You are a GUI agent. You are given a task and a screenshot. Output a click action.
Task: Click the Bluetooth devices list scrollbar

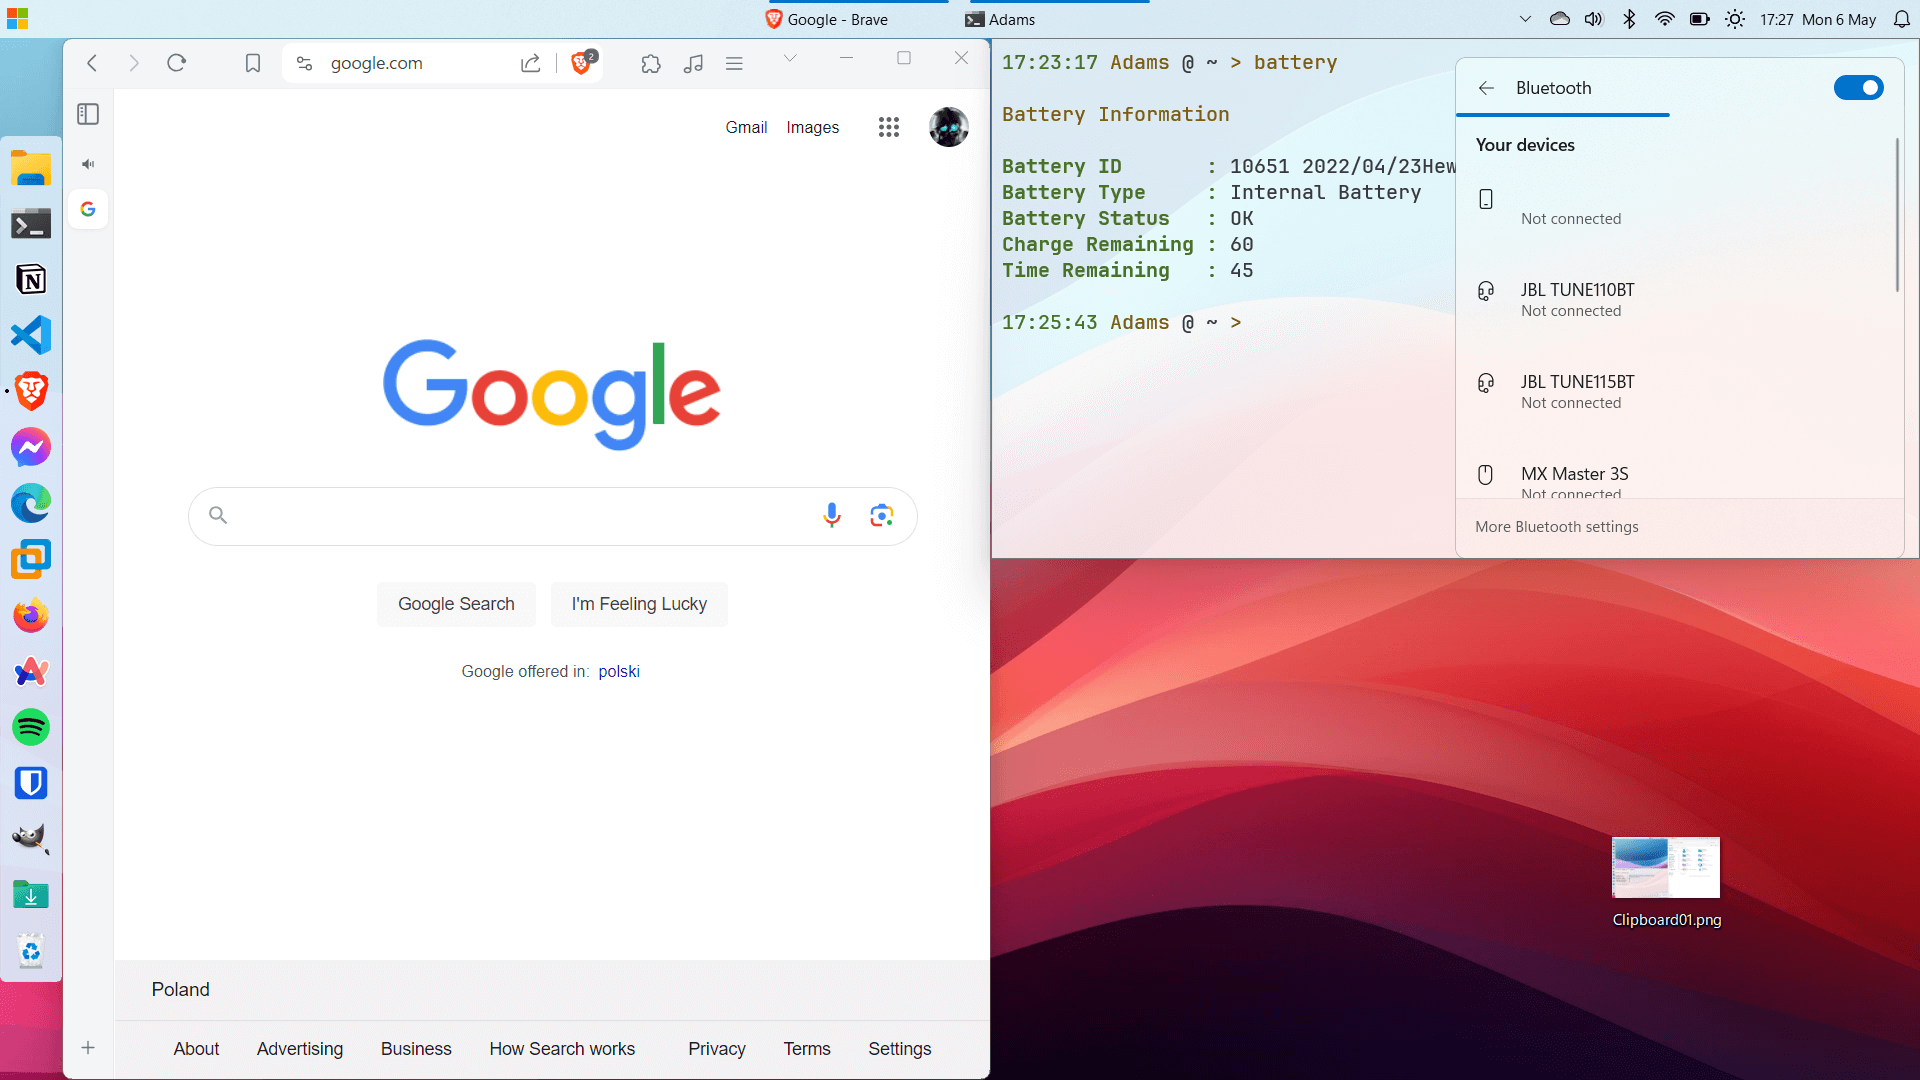click(1896, 215)
